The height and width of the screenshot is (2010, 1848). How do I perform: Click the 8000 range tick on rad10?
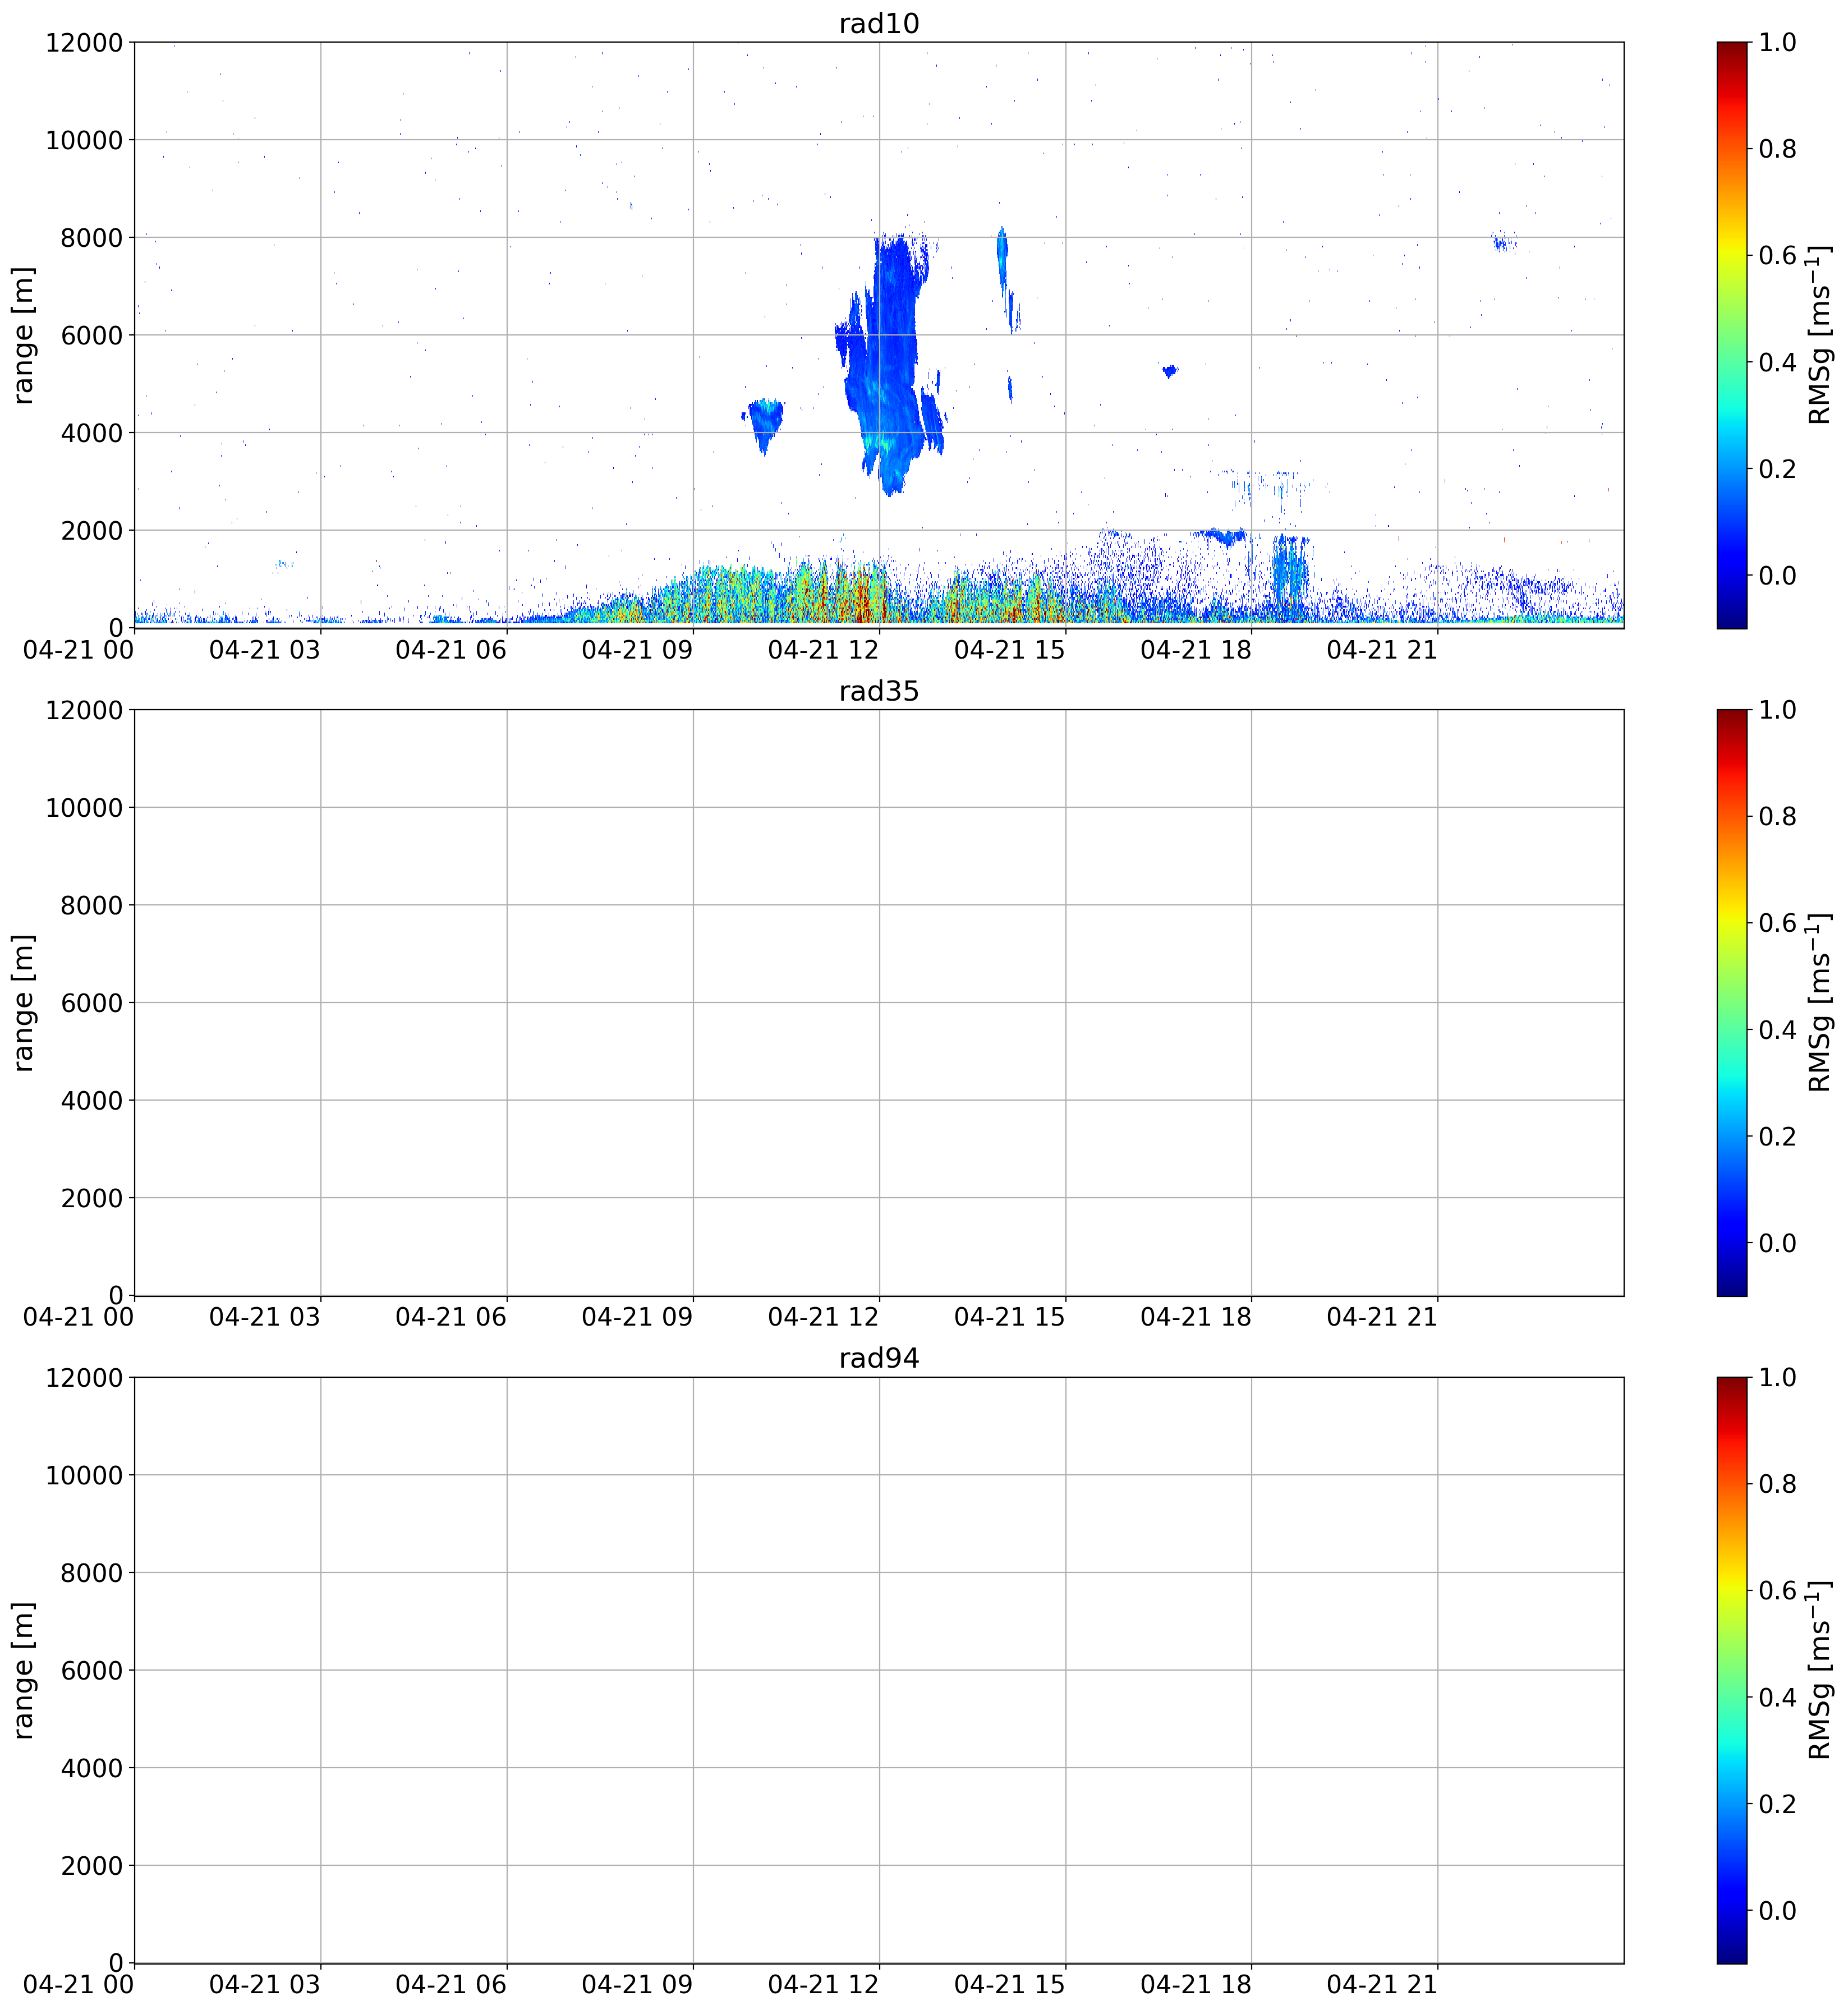(x=92, y=237)
